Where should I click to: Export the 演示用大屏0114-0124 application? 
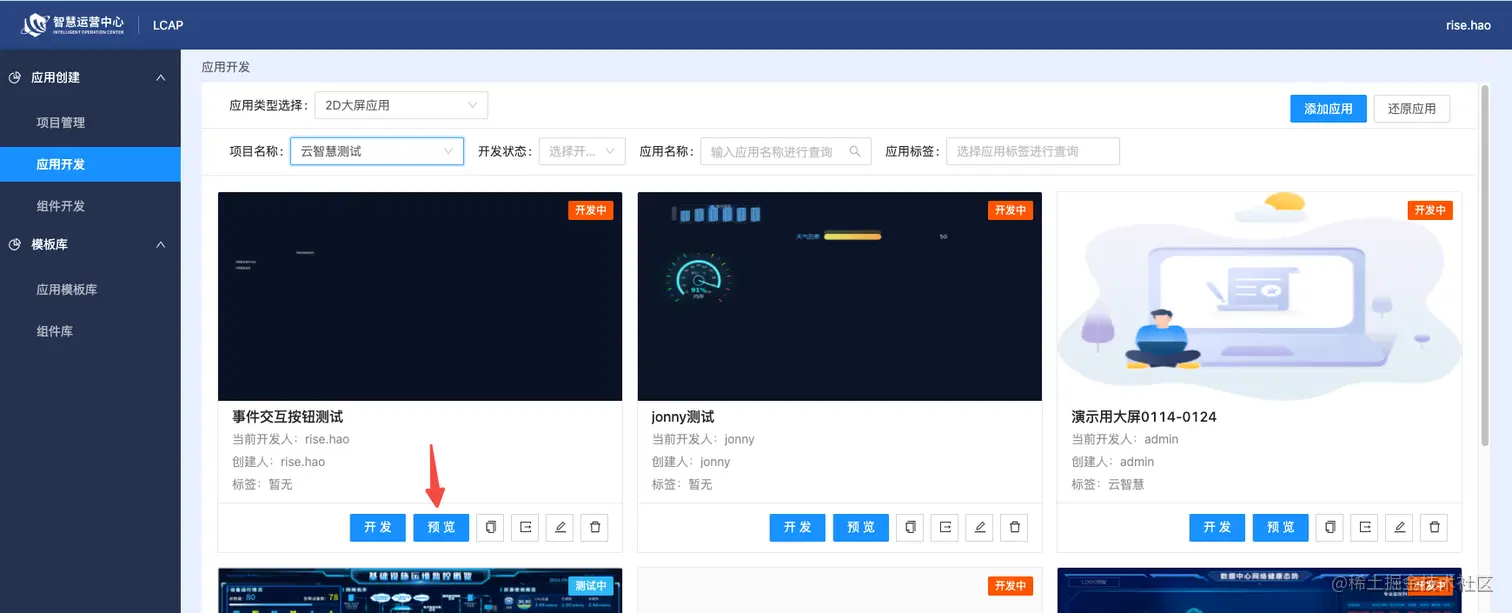[1365, 527]
